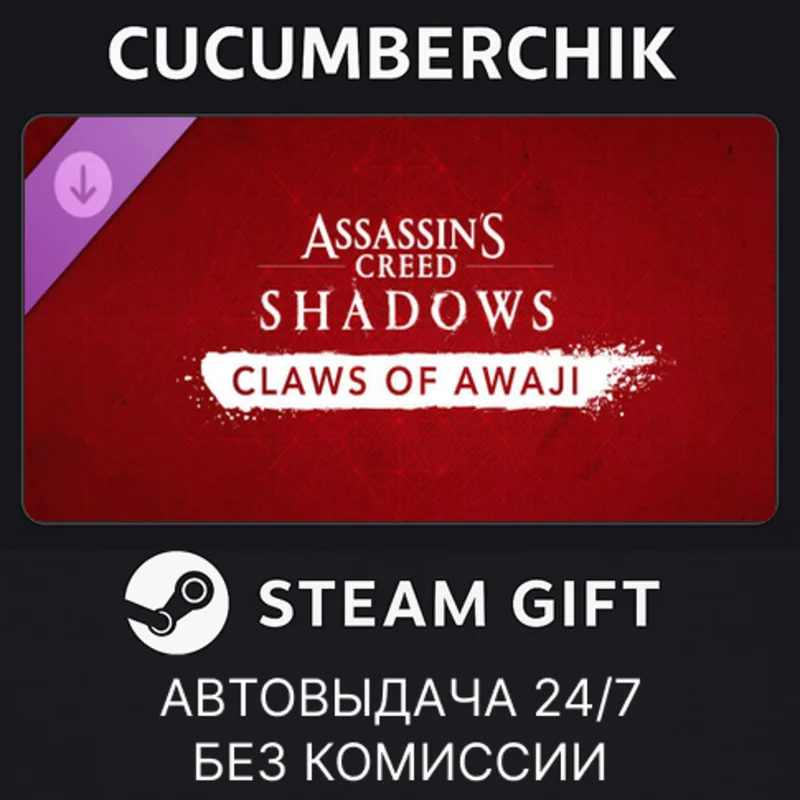Click the round Steam logo icon
The height and width of the screenshot is (800, 800).
coord(177,603)
